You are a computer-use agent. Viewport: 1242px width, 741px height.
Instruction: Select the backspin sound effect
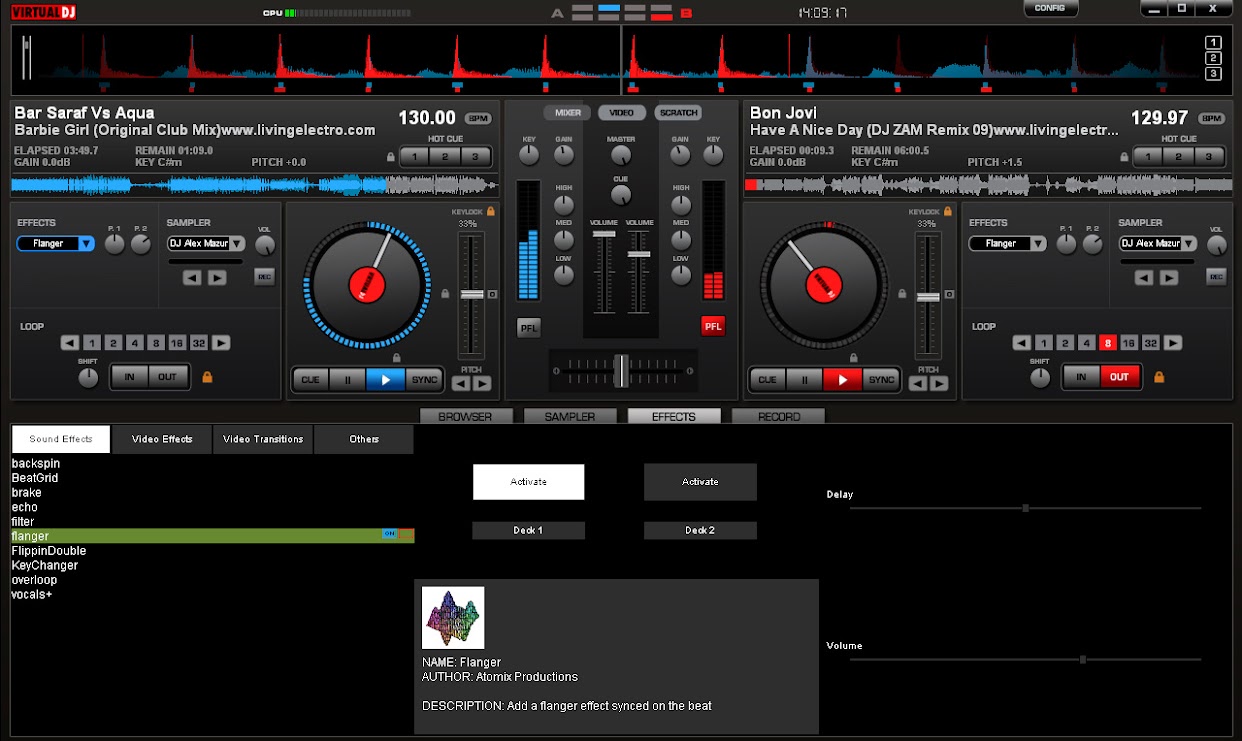tap(212, 464)
